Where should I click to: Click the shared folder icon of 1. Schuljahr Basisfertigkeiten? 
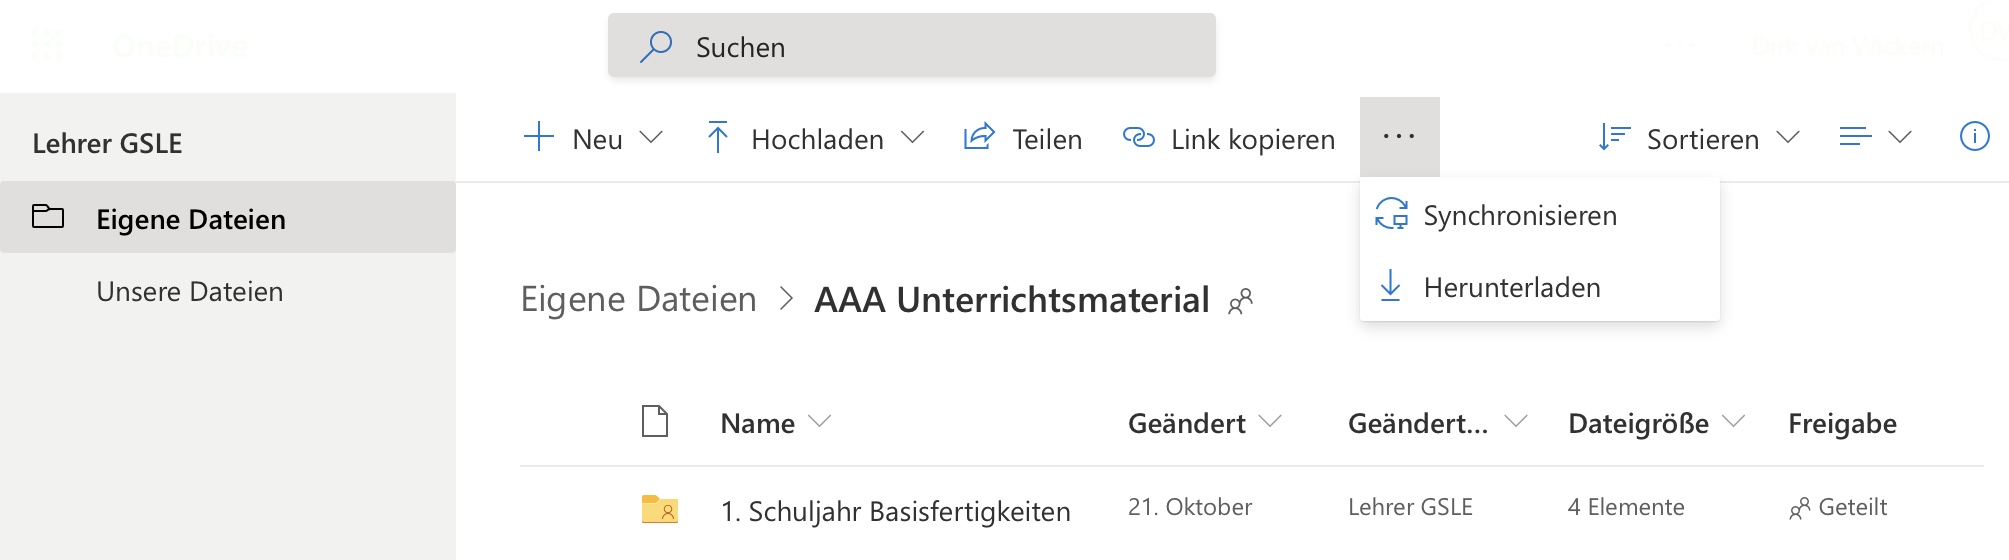[659, 510]
